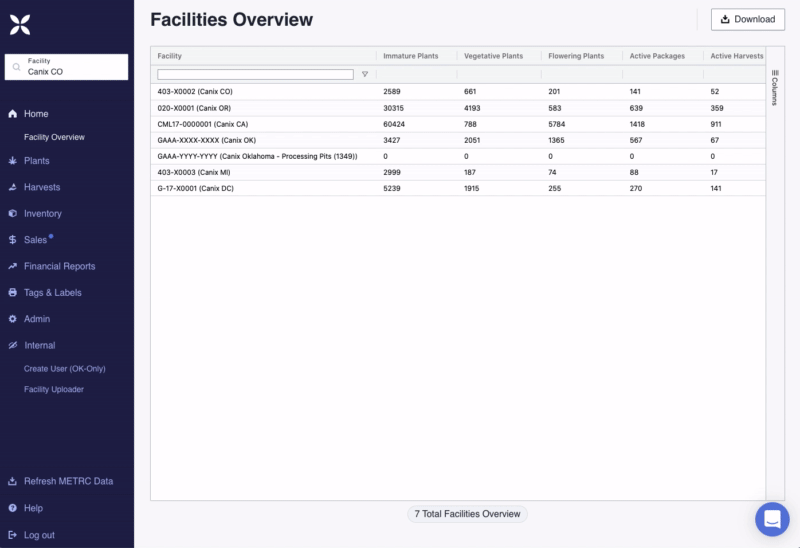Click the Columns panel bars icon
Image resolution: width=800 pixels, height=548 pixels.
click(x=775, y=73)
